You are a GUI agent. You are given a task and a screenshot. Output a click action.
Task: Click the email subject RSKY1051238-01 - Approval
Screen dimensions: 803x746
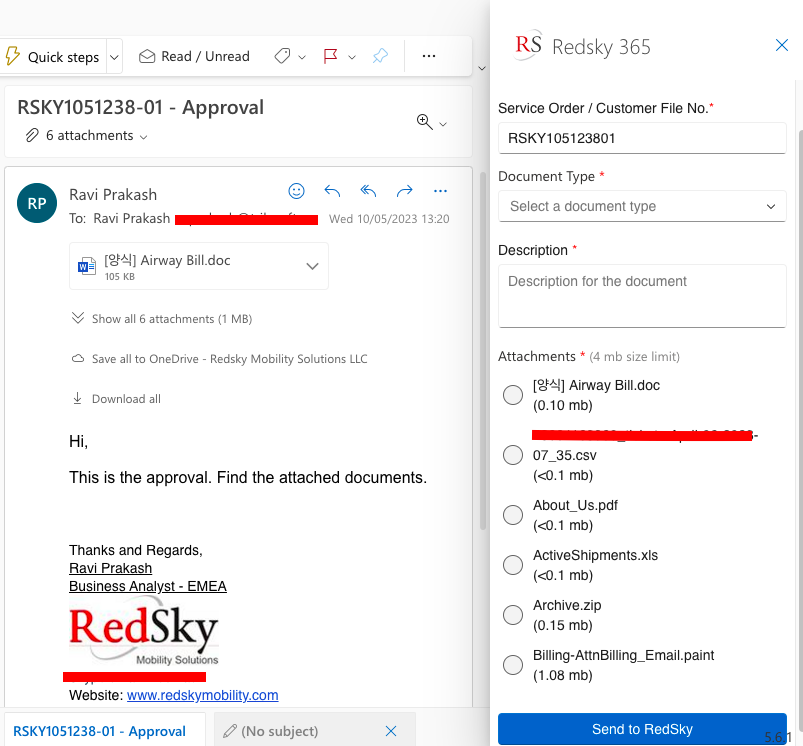[141, 108]
